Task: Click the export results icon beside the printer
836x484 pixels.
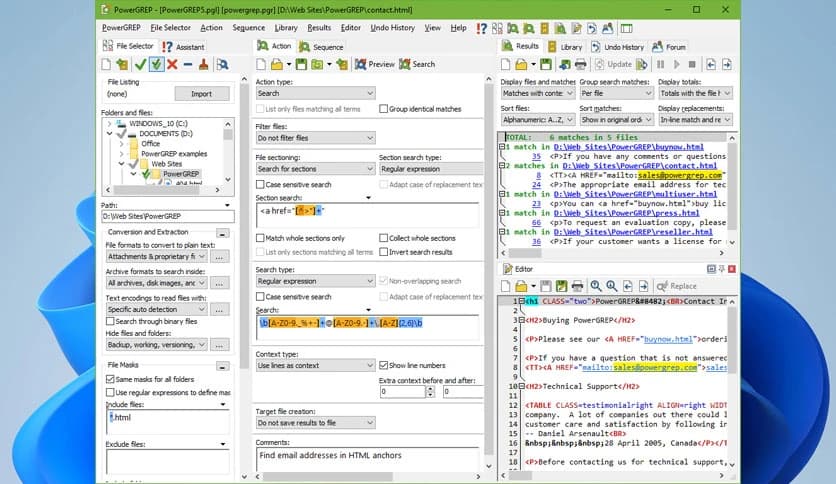Action: click(x=564, y=64)
